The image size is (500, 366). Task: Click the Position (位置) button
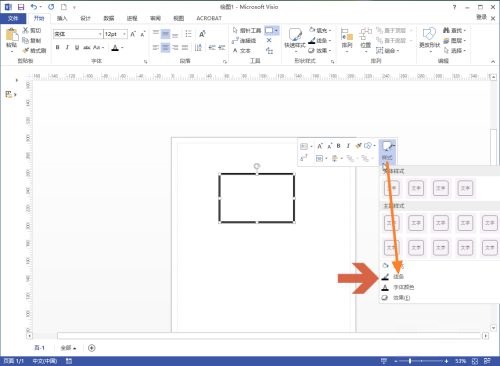click(366, 39)
